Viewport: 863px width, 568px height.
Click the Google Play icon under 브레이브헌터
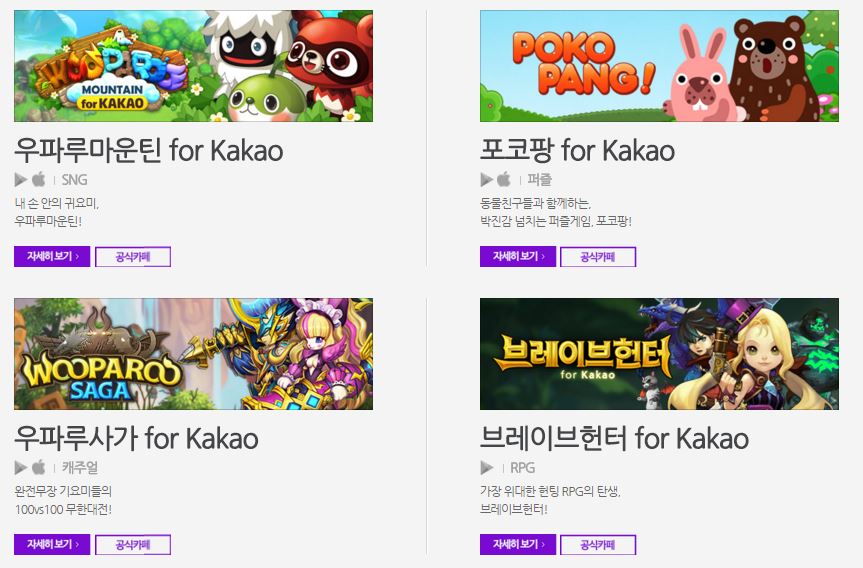487,468
